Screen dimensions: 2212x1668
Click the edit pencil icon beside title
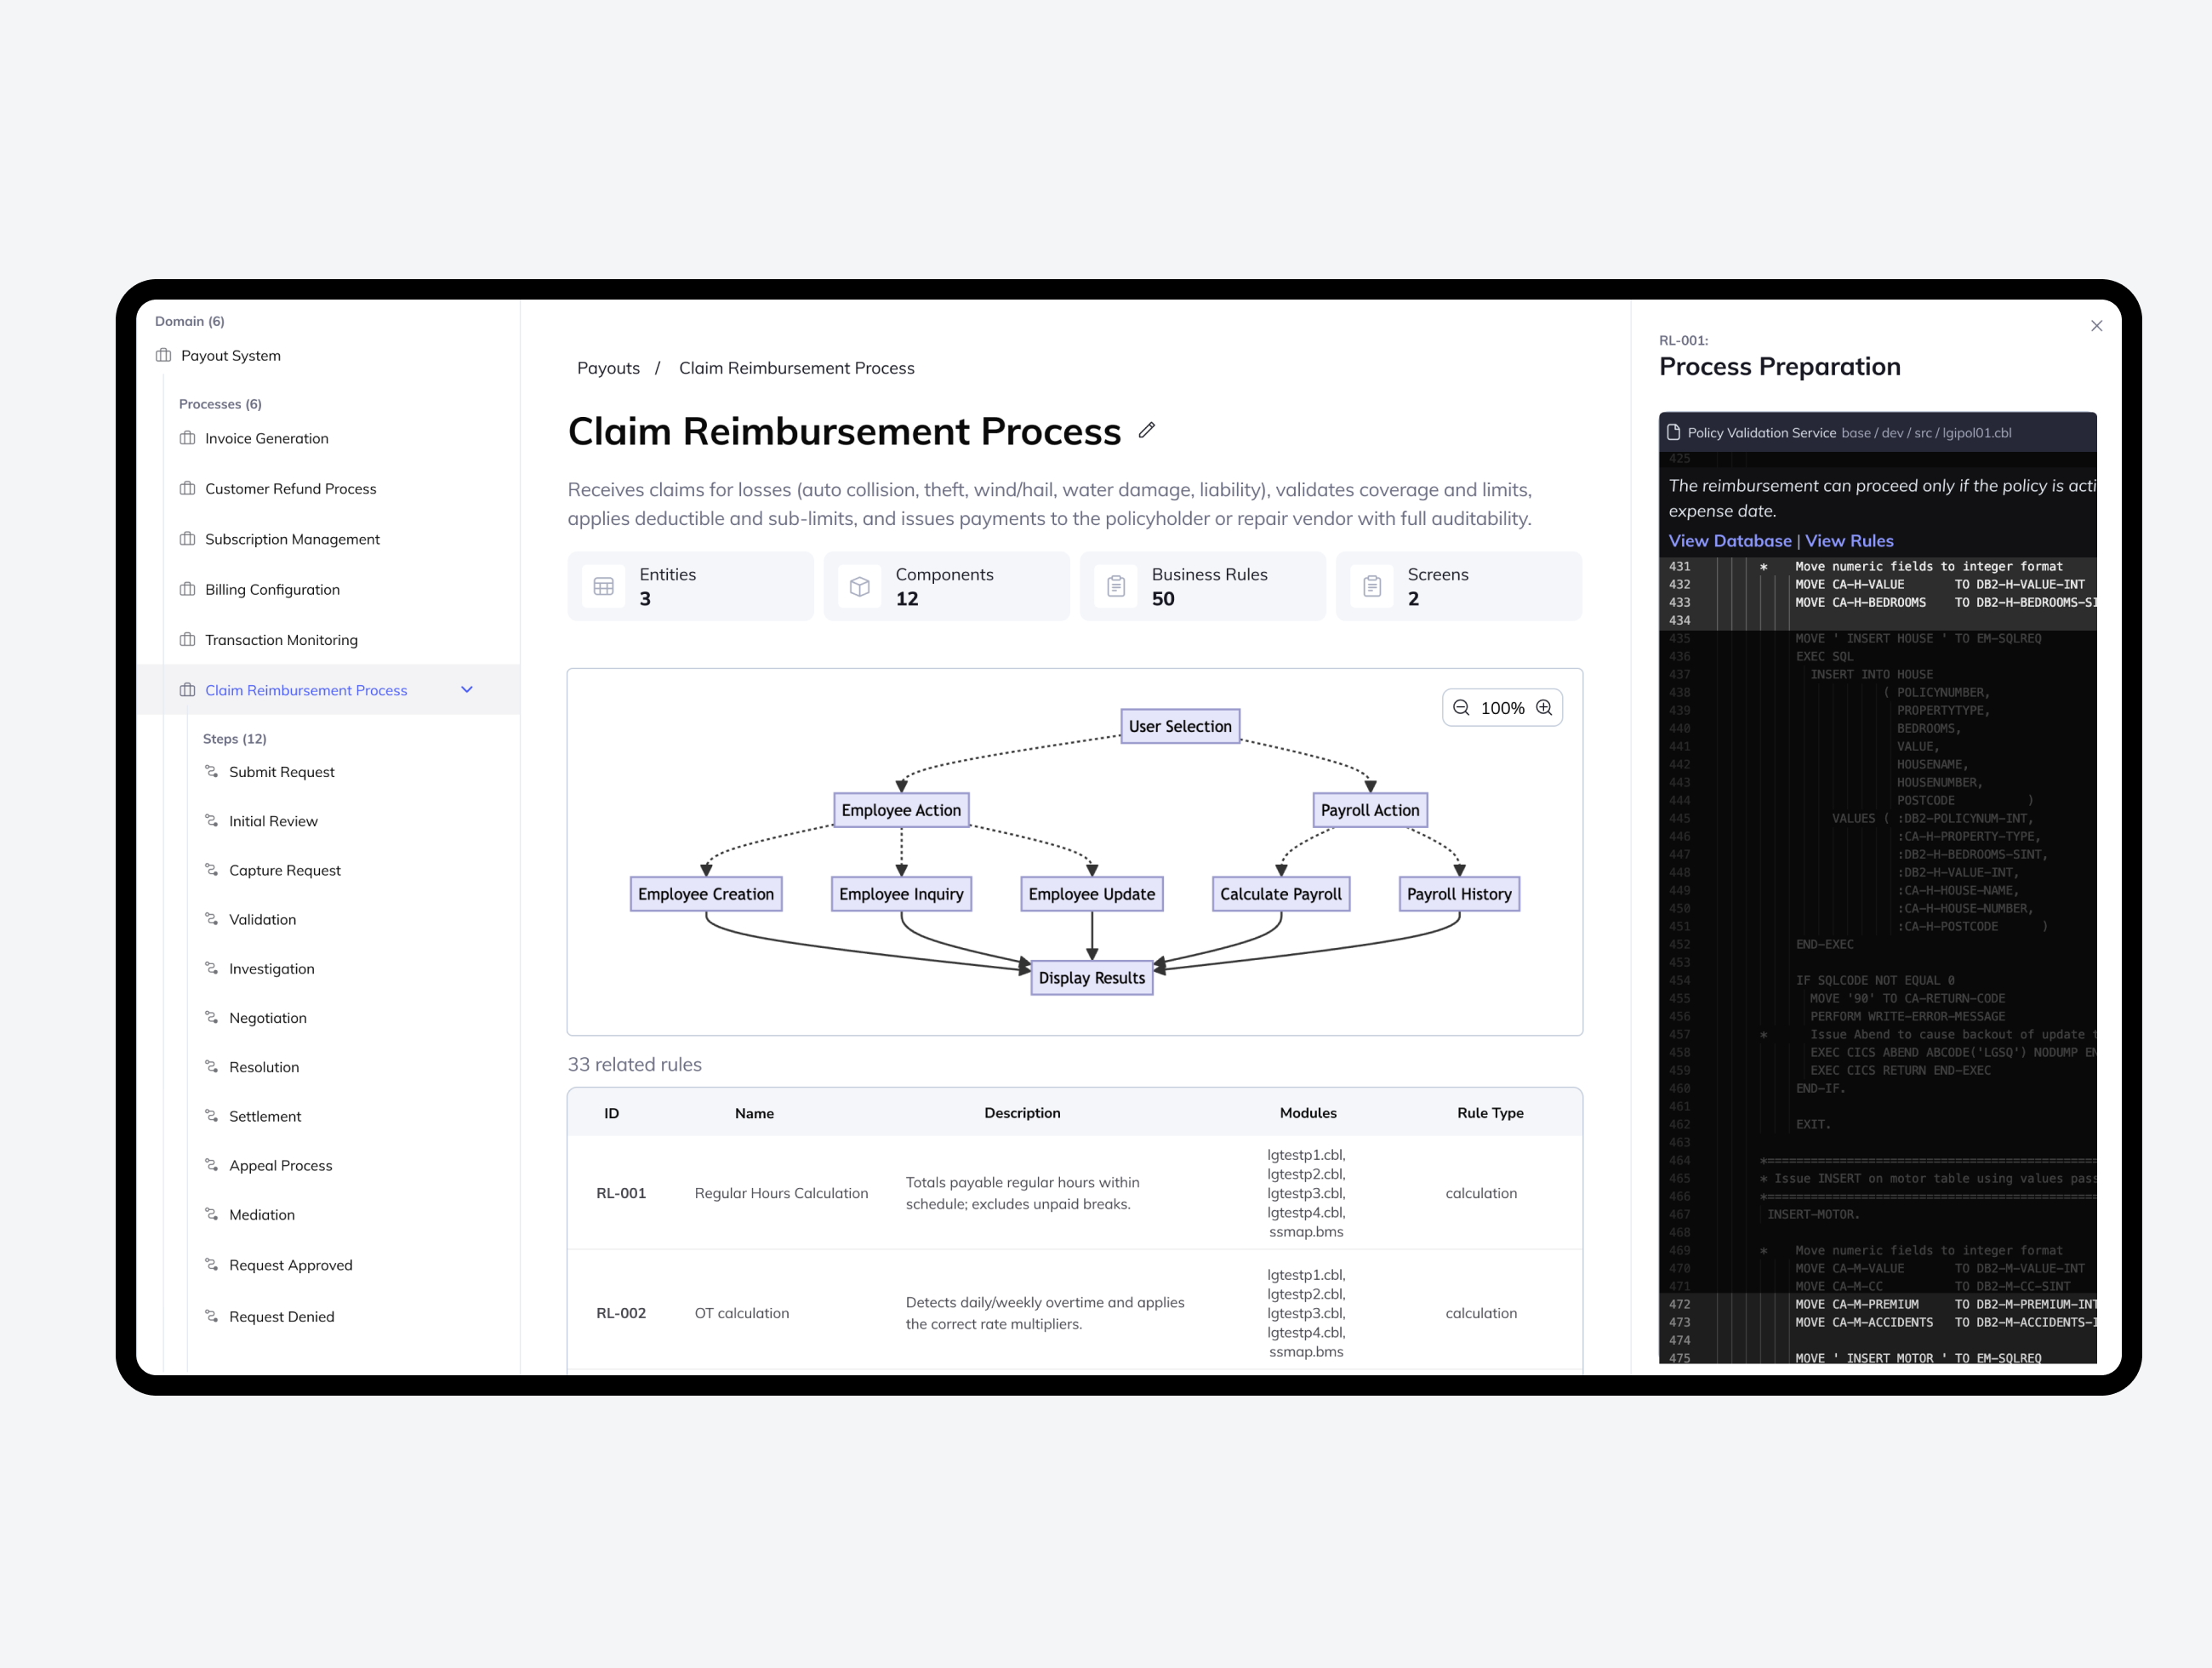point(1146,430)
